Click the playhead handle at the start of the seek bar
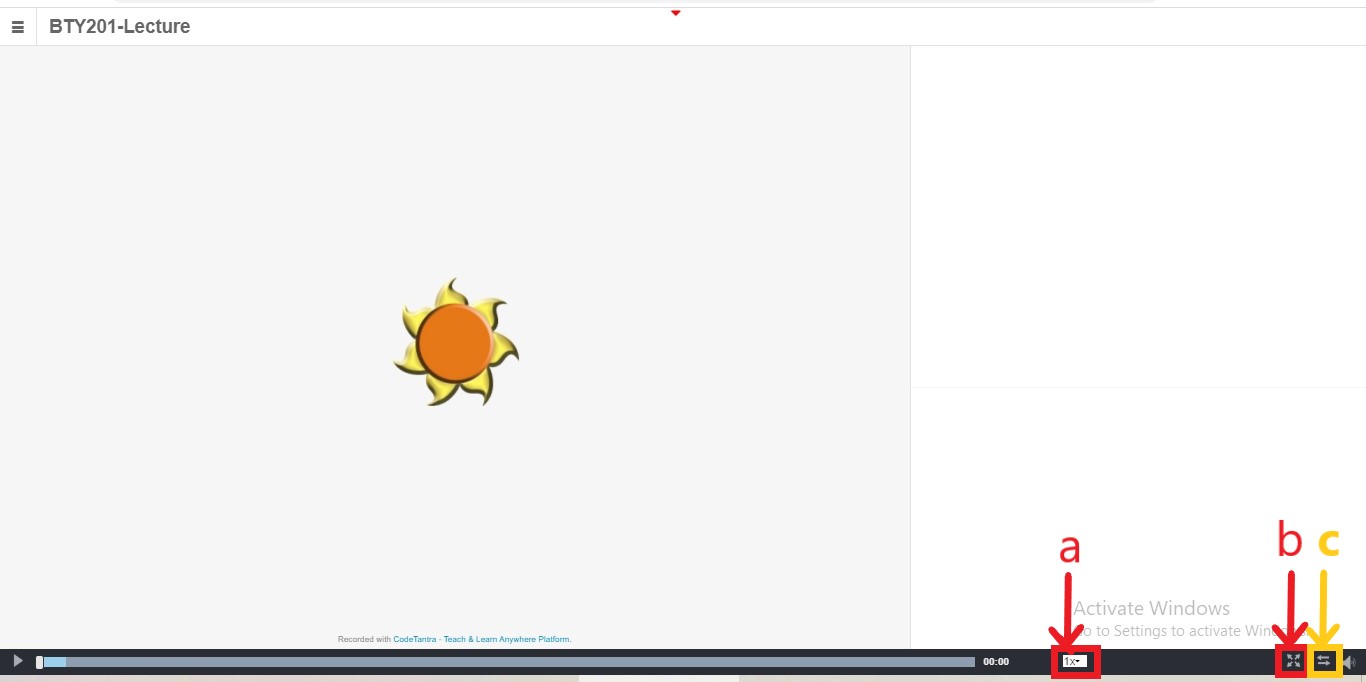Image resolution: width=1366 pixels, height=682 pixels. point(39,662)
